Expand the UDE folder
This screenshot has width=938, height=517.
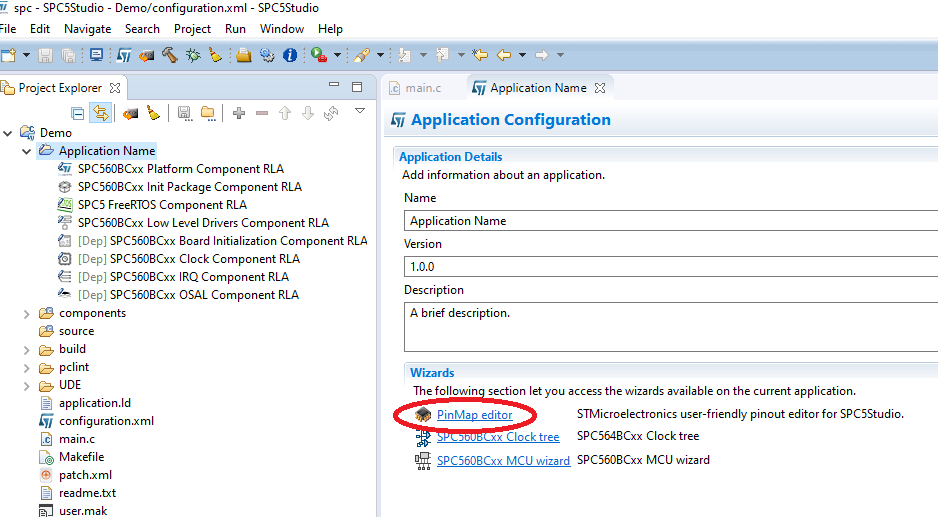26,386
